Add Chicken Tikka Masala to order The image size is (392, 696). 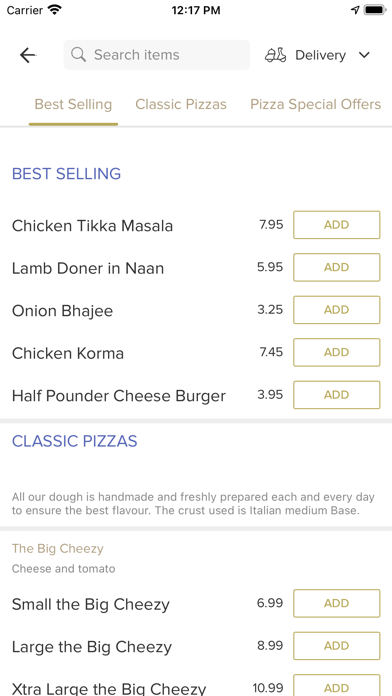(337, 225)
